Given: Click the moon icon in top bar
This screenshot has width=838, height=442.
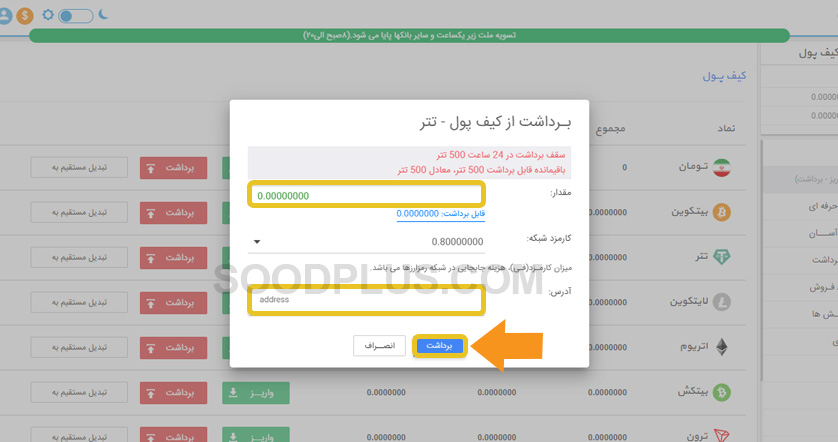Looking at the screenshot, I should (x=104, y=14).
